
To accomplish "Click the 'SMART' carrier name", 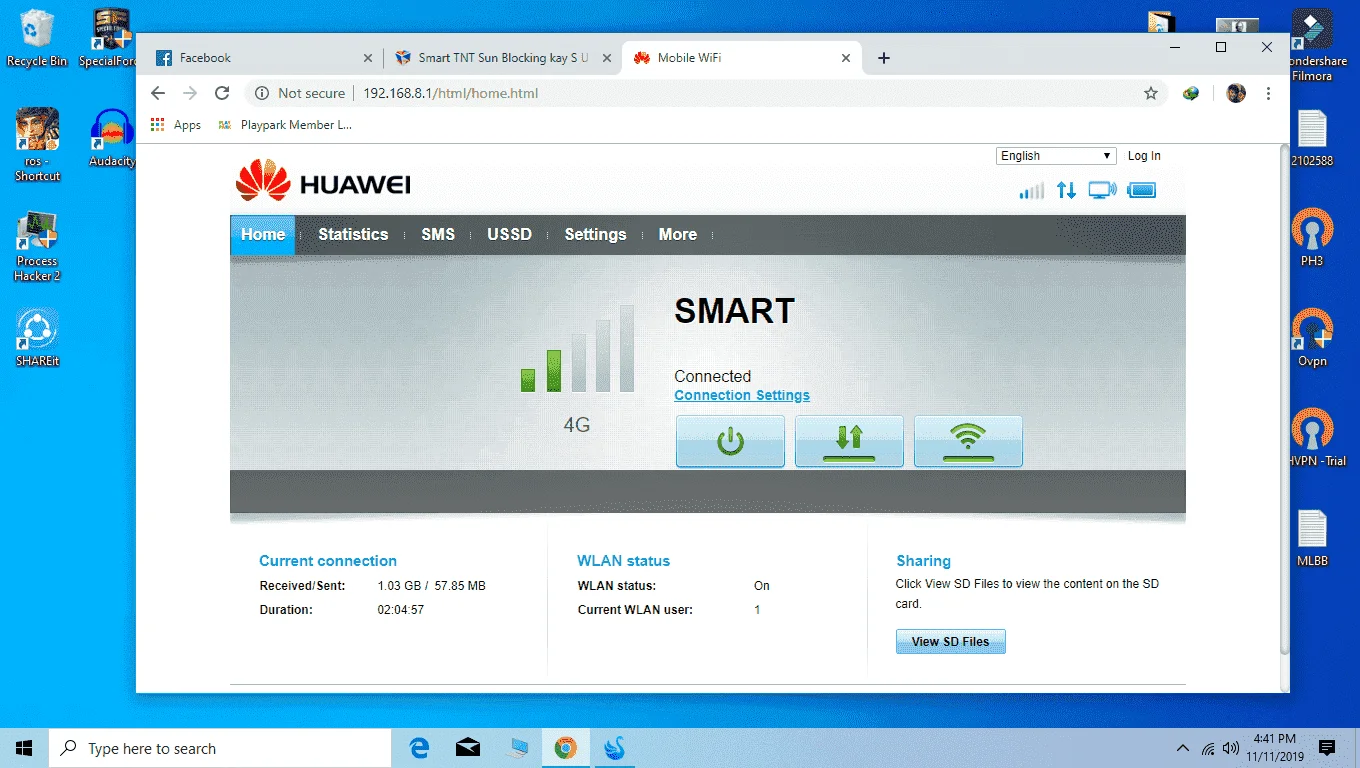I will click(x=734, y=311).
